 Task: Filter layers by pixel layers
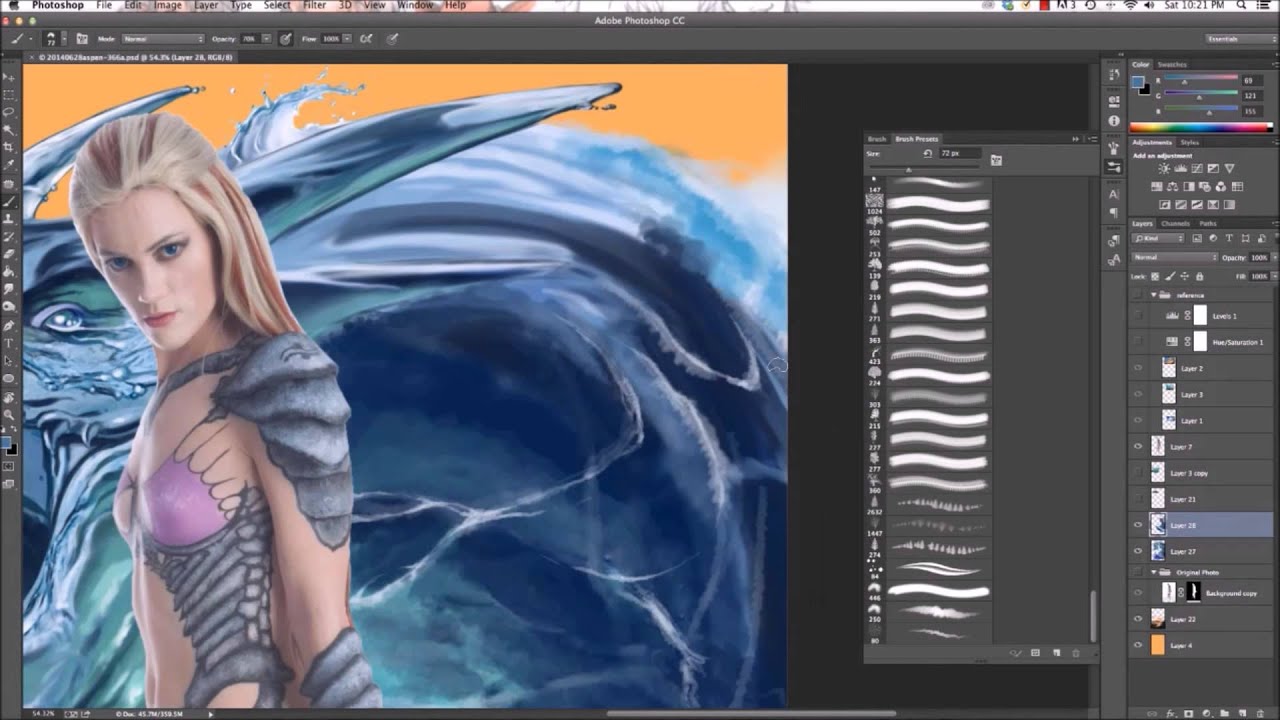pyautogui.click(x=1197, y=238)
